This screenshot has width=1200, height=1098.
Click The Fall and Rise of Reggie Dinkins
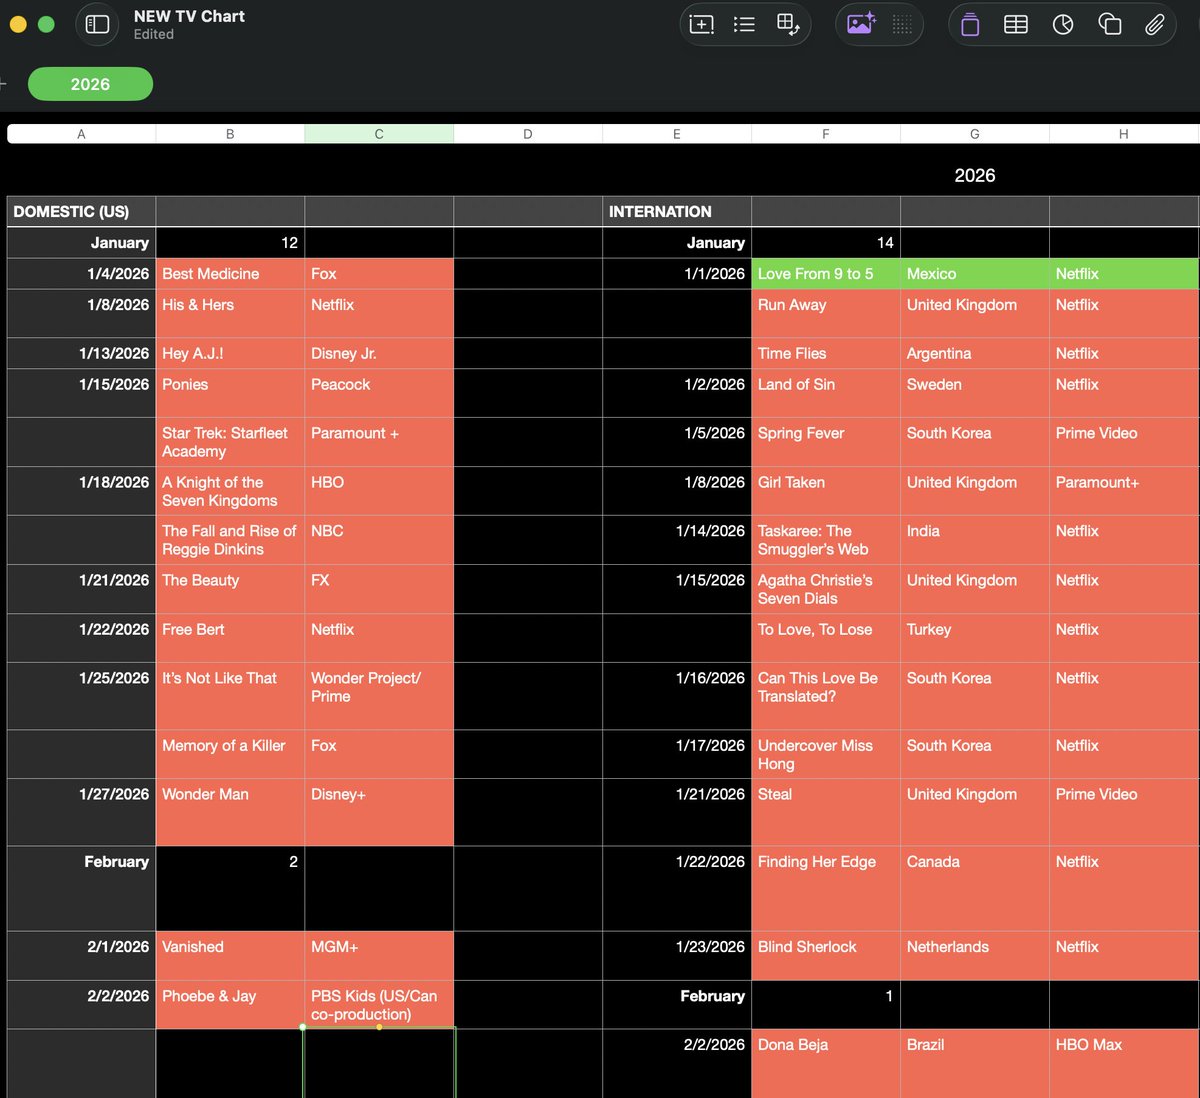pyautogui.click(x=230, y=540)
